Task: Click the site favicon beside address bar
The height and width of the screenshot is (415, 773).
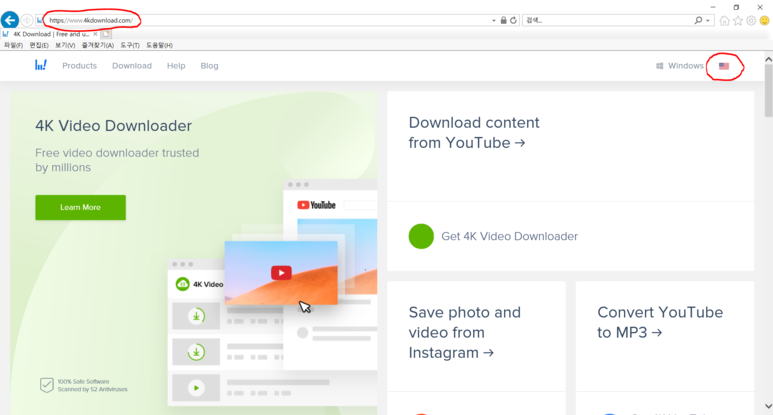Action: 39,20
